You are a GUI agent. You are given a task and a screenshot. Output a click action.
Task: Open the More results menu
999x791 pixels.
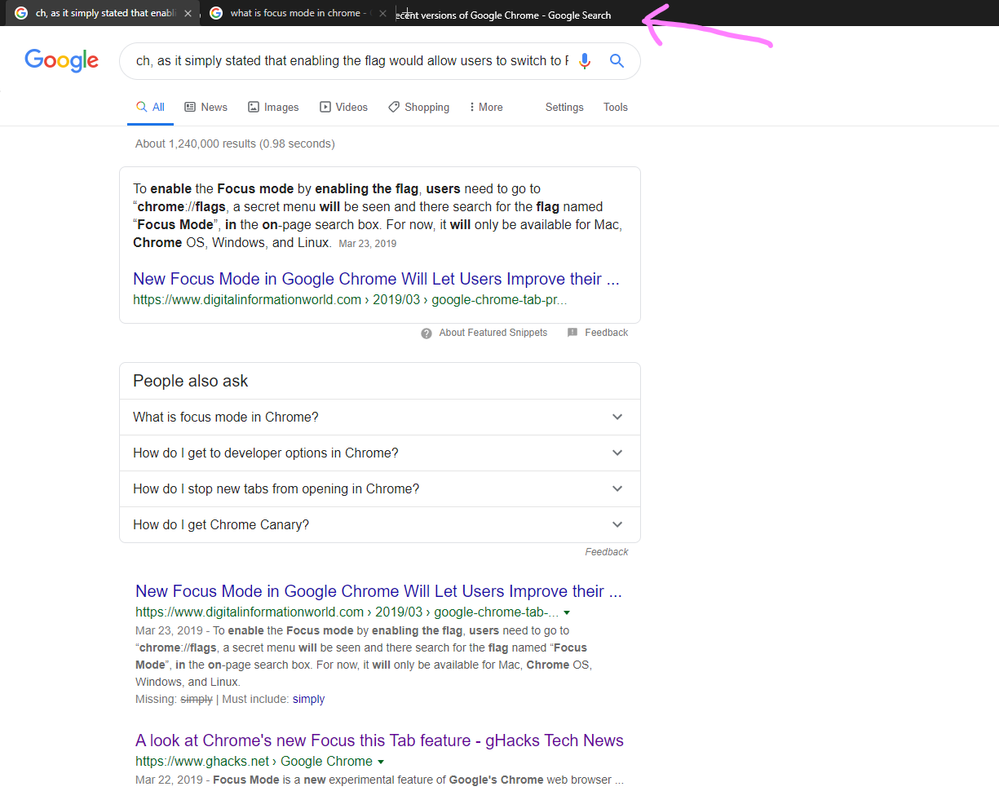point(484,107)
